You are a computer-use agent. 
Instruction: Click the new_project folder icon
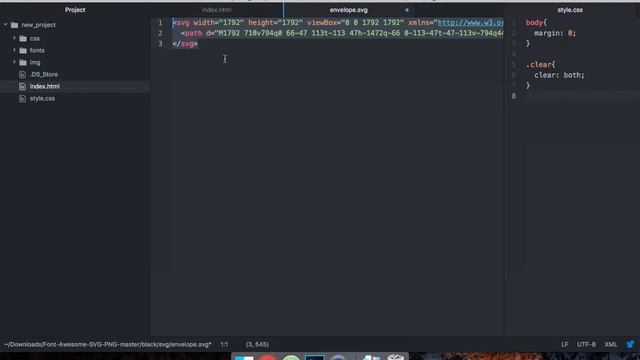pyautogui.click(x=15, y=25)
